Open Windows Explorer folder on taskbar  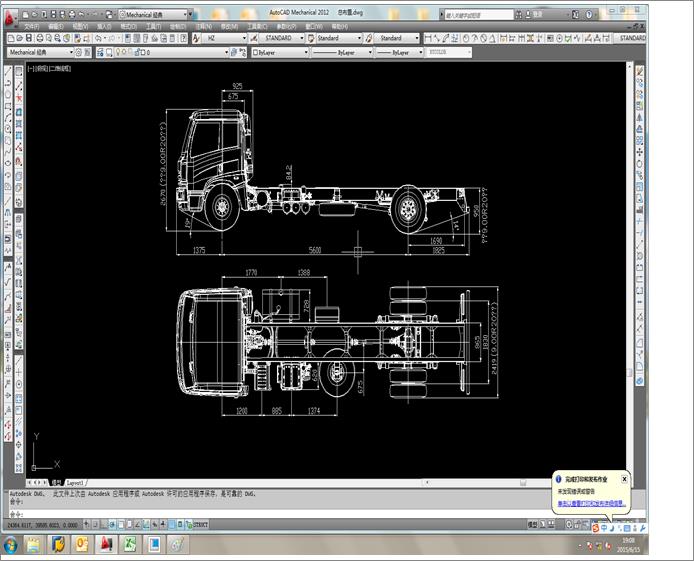pos(34,545)
